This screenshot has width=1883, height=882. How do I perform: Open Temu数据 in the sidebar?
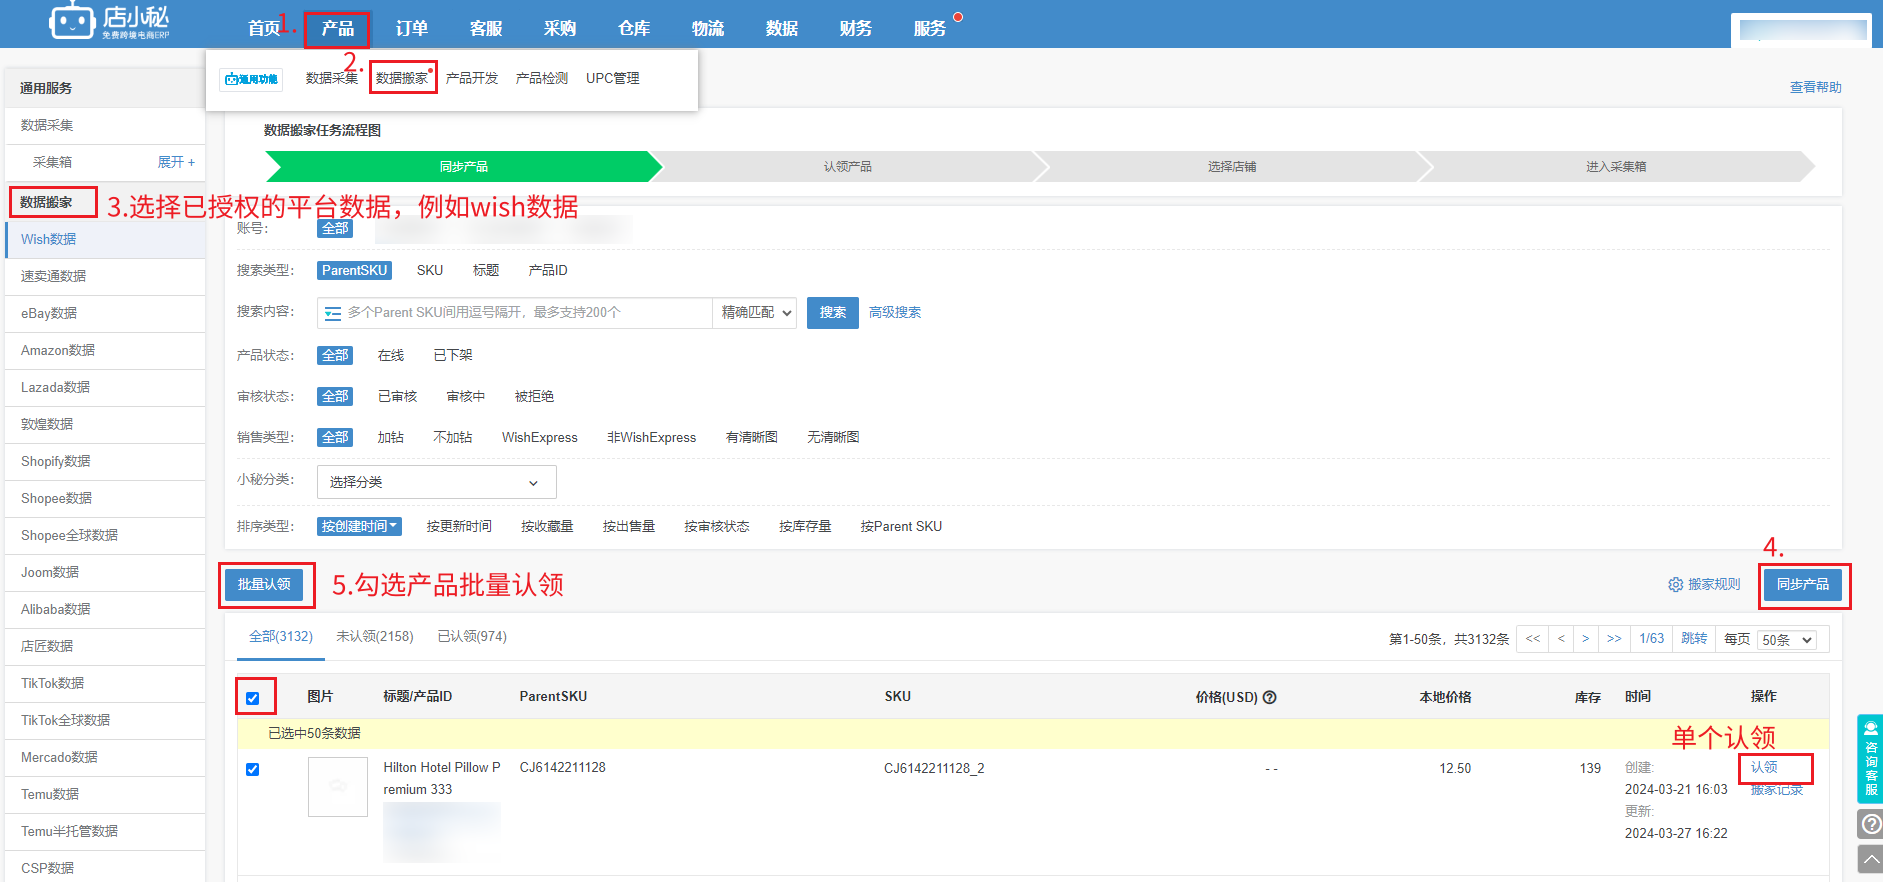click(105, 794)
